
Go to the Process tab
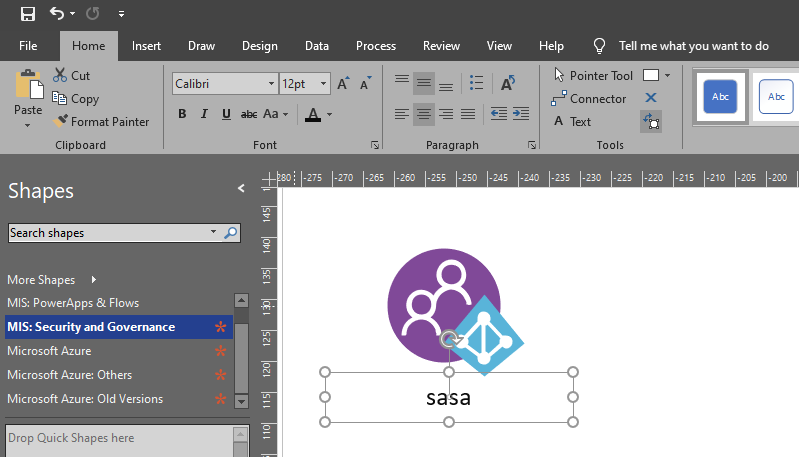[376, 46]
